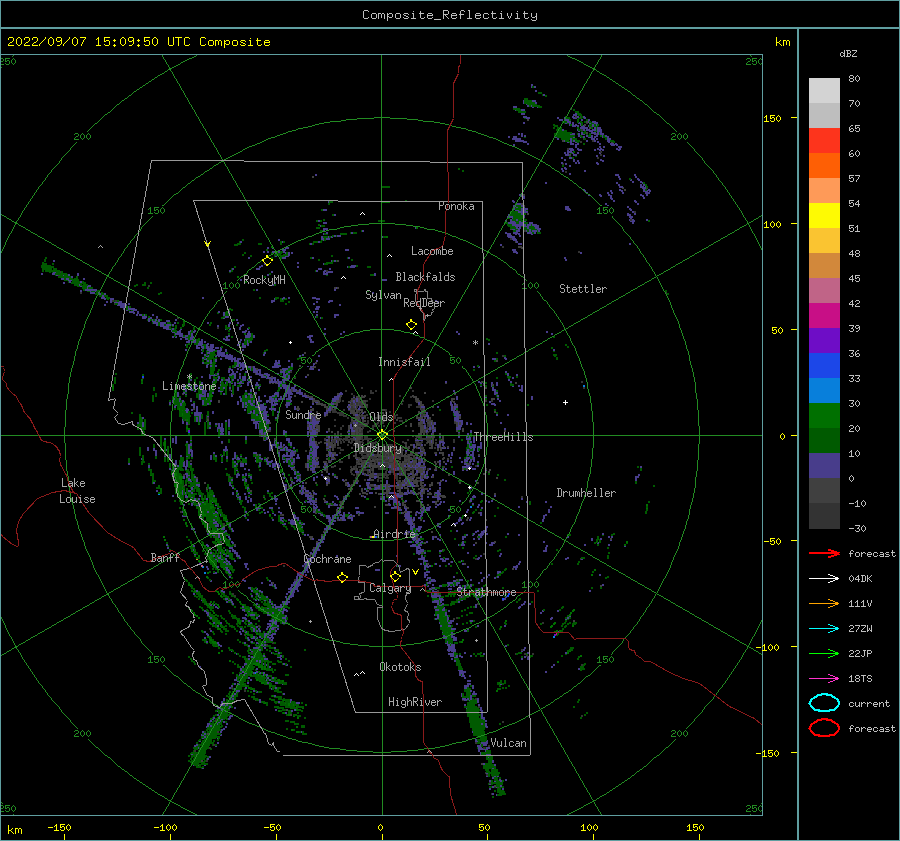Select the red swatch between 65 and 60
This screenshot has width=900, height=841.
click(x=824, y=141)
